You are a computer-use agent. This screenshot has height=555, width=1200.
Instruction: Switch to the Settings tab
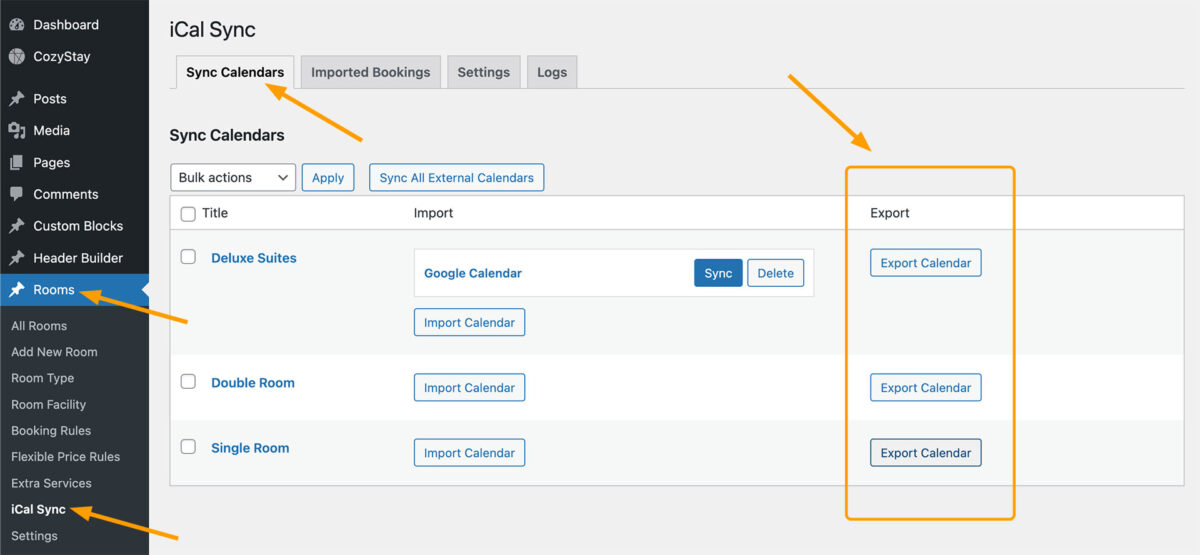(x=484, y=72)
